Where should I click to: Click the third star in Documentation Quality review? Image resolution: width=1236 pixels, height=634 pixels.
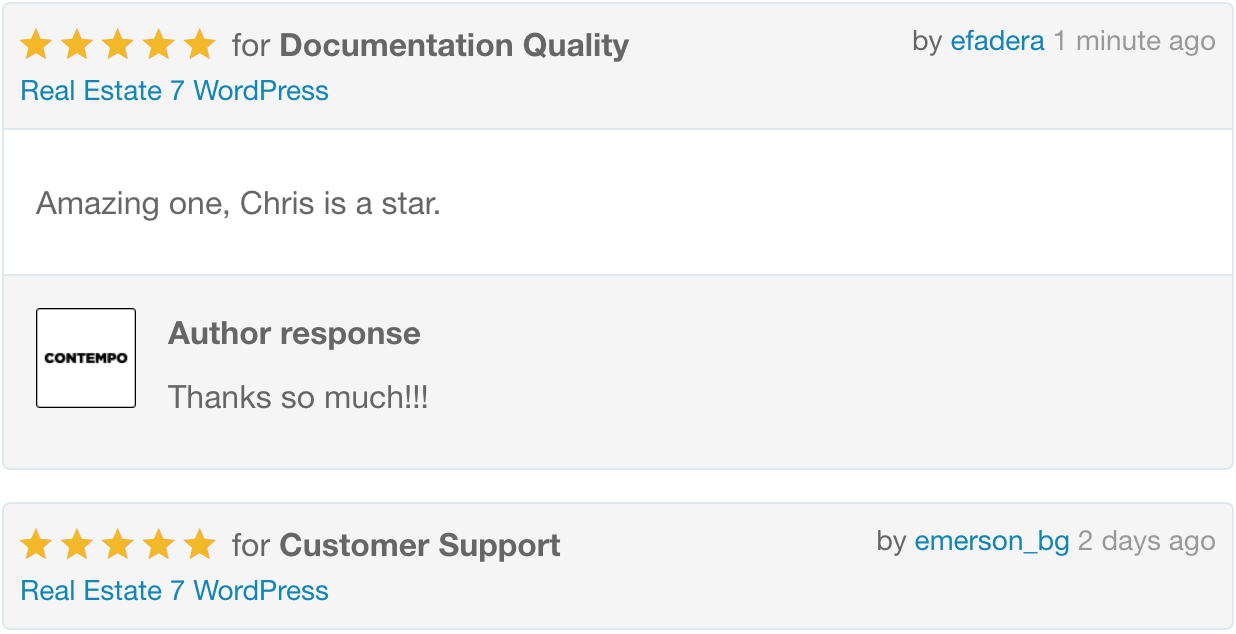point(118,45)
